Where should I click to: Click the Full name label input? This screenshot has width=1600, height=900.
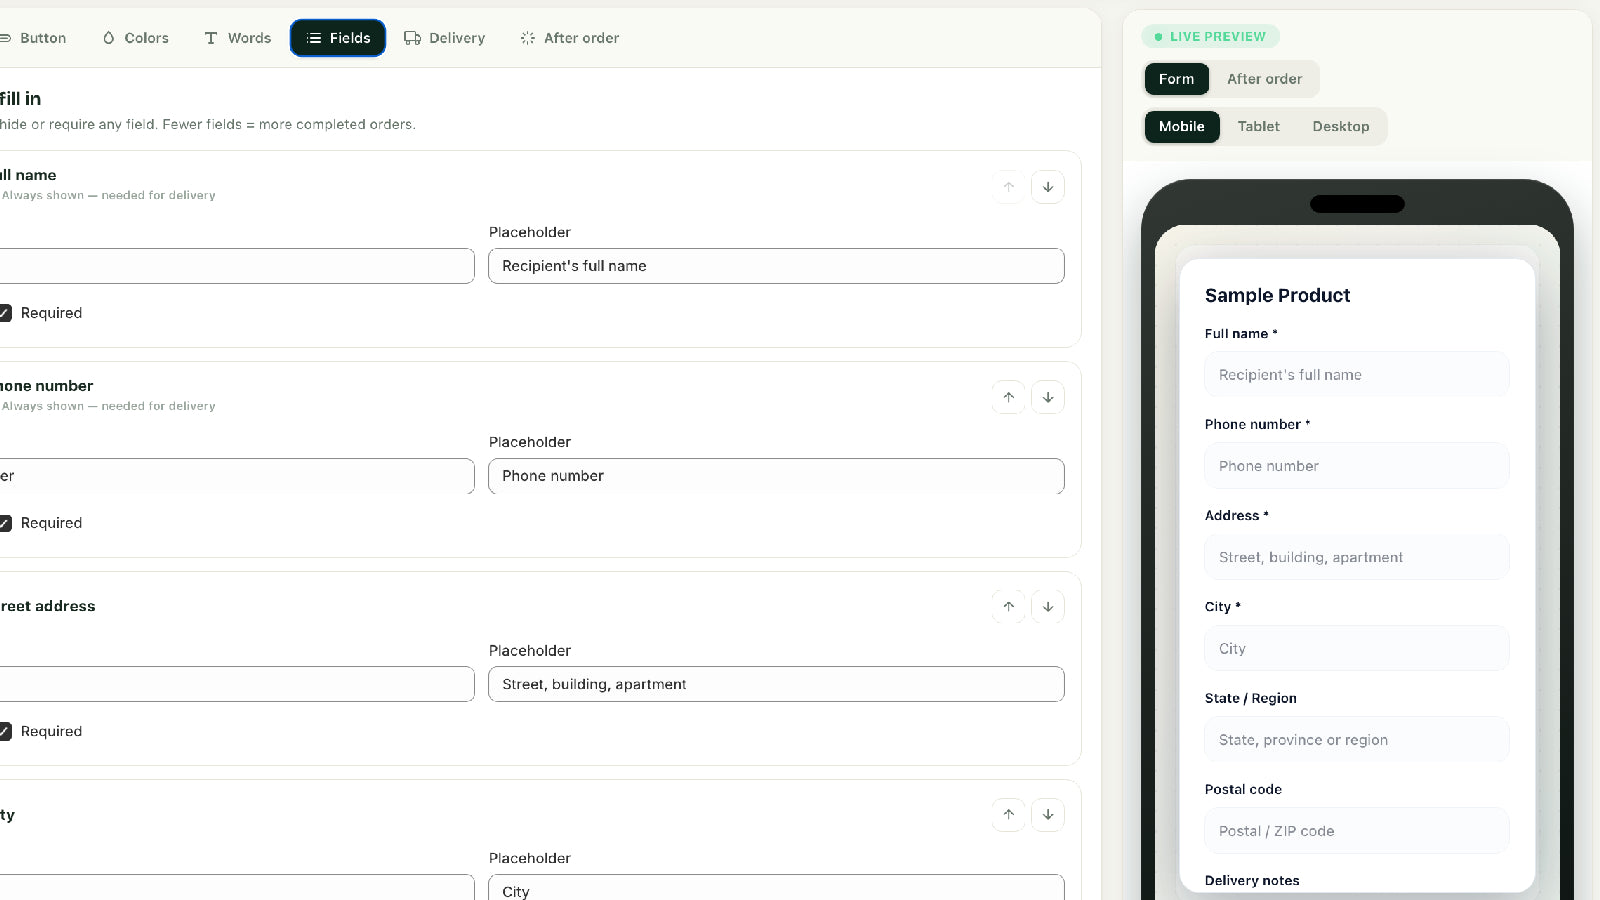(237, 266)
